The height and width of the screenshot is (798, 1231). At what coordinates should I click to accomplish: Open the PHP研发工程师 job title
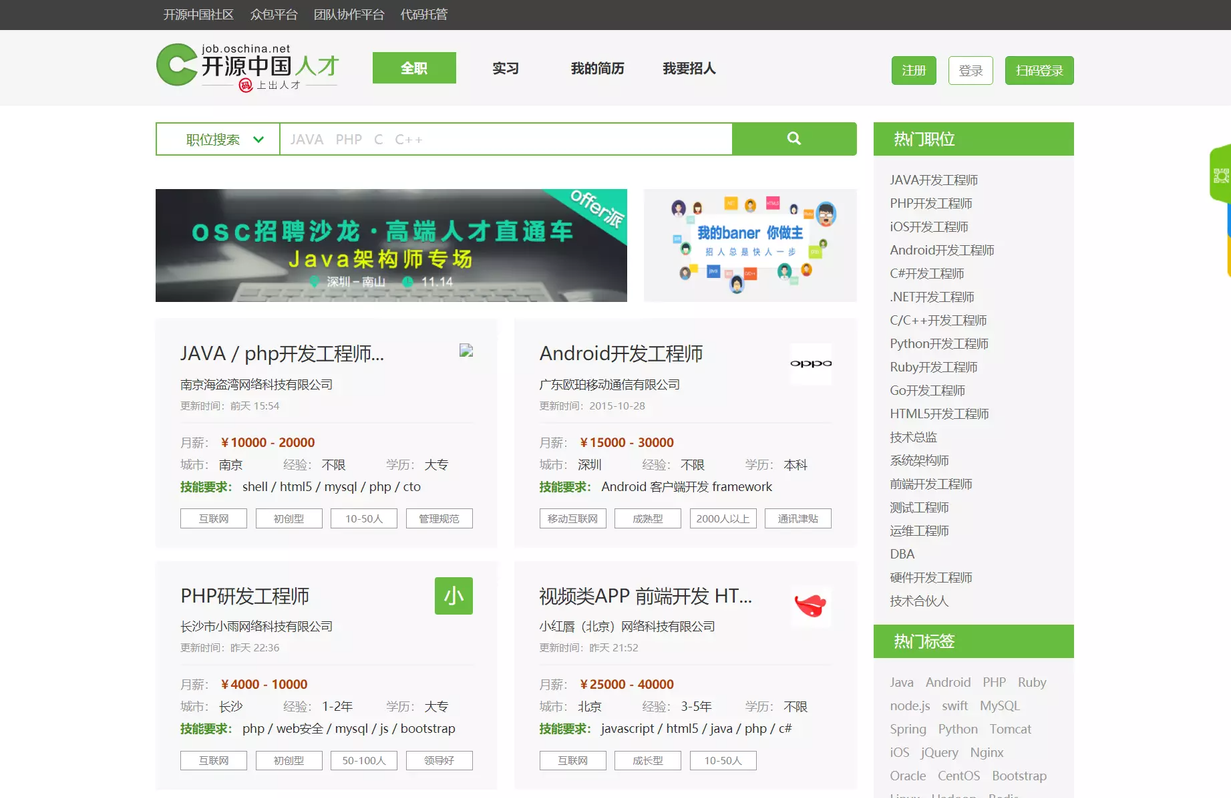245,596
